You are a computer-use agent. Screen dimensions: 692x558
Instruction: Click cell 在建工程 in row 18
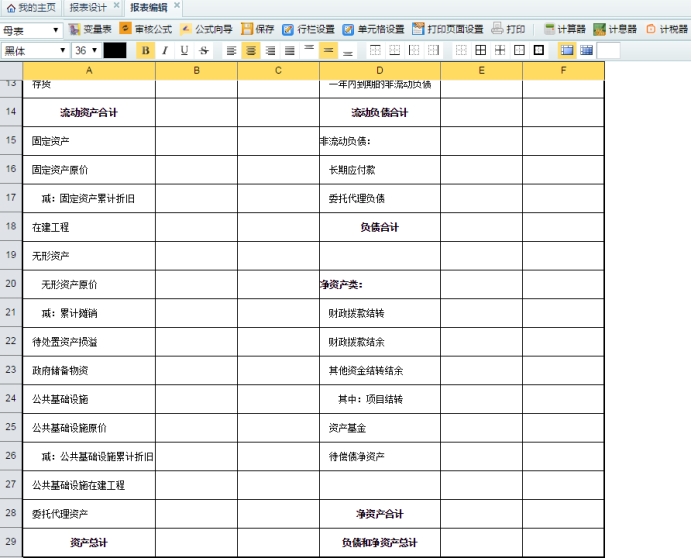[x=89, y=227]
